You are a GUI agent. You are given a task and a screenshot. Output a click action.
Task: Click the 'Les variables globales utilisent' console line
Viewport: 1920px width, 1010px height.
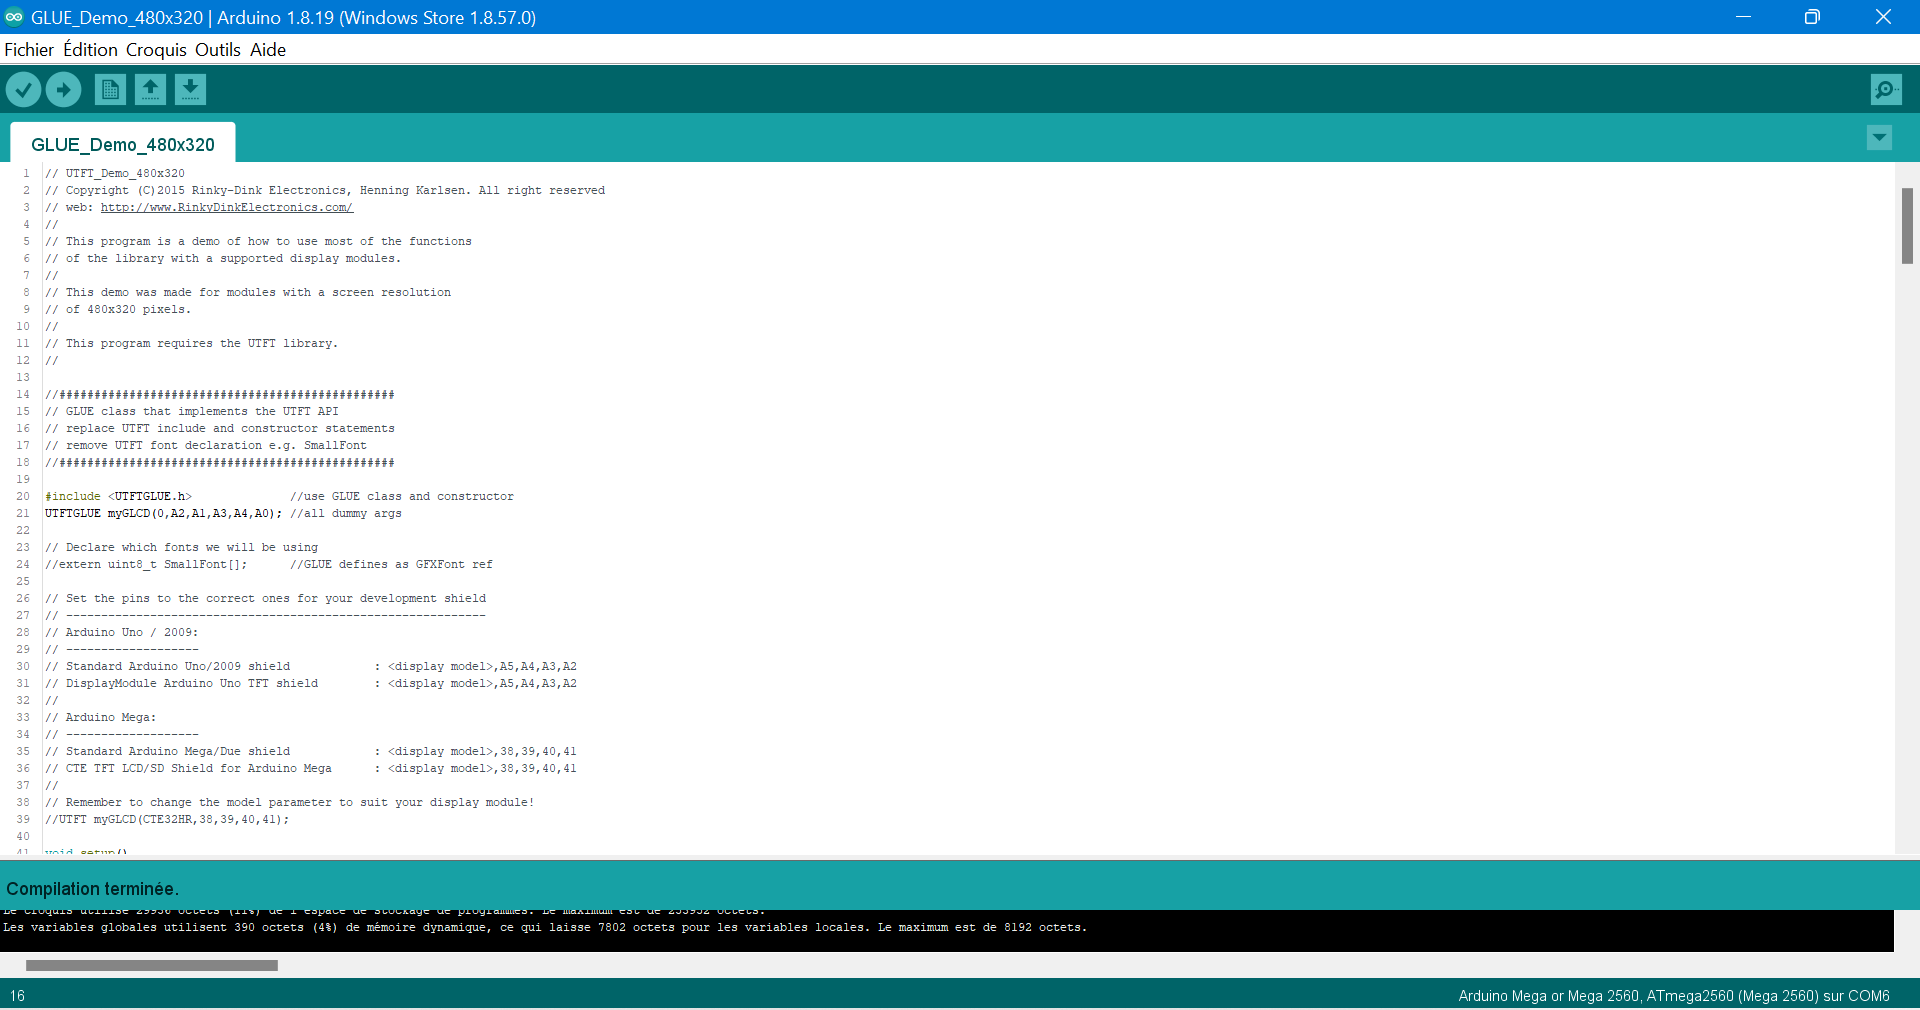545,928
